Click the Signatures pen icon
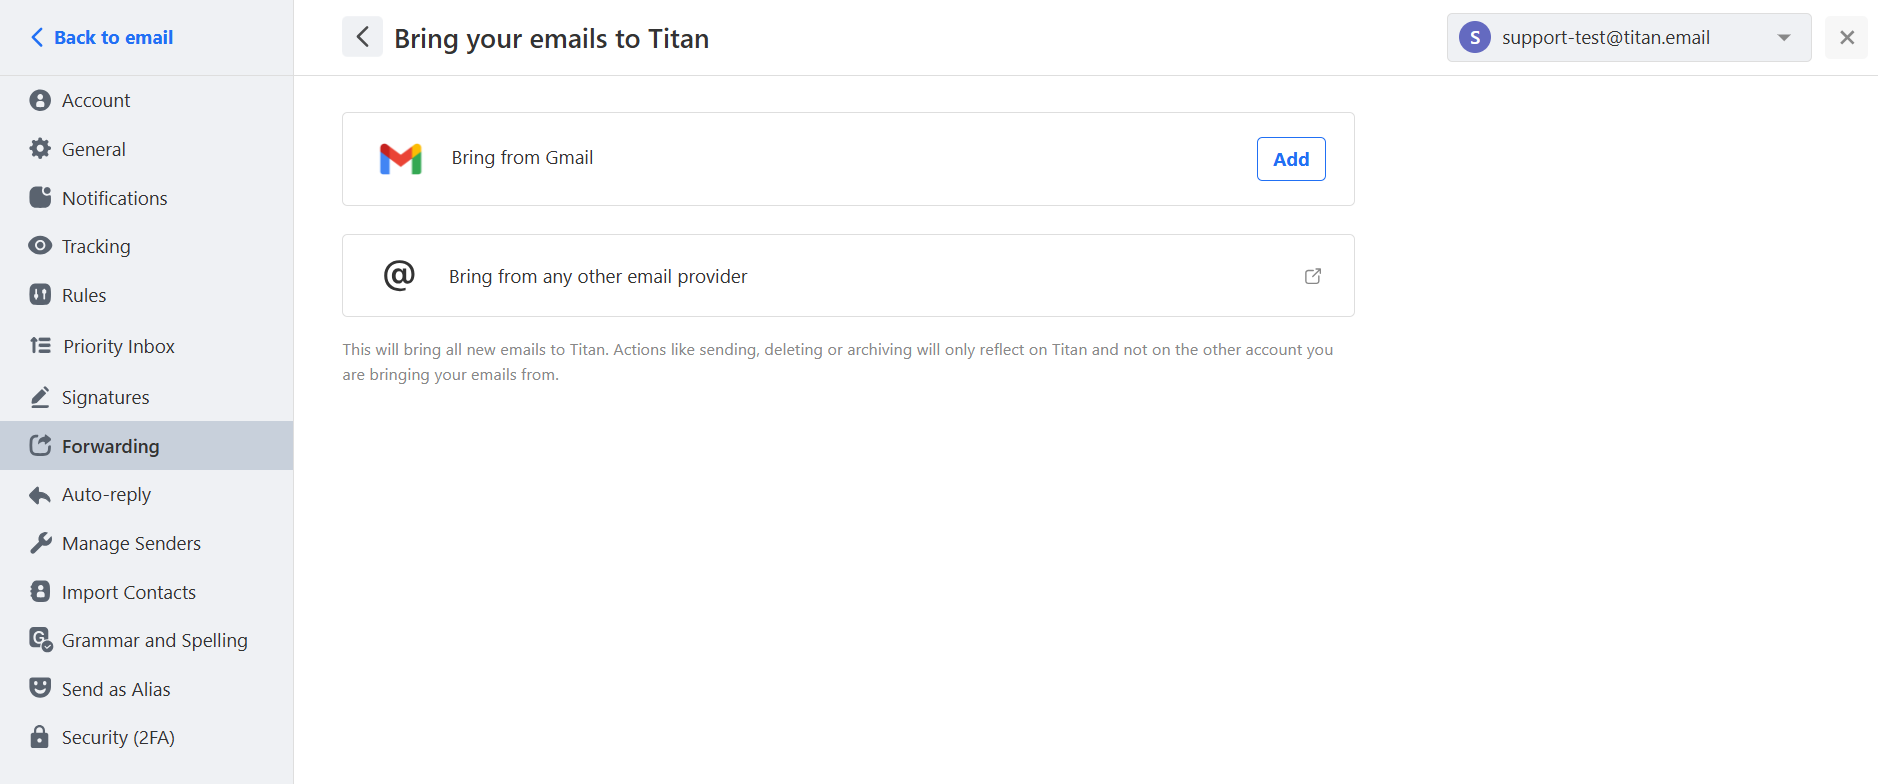Image resolution: width=1878 pixels, height=784 pixels. pos(40,397)
